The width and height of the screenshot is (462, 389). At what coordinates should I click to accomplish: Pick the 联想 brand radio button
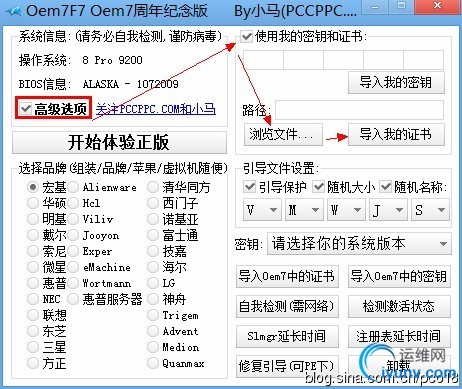click(33, 315)
